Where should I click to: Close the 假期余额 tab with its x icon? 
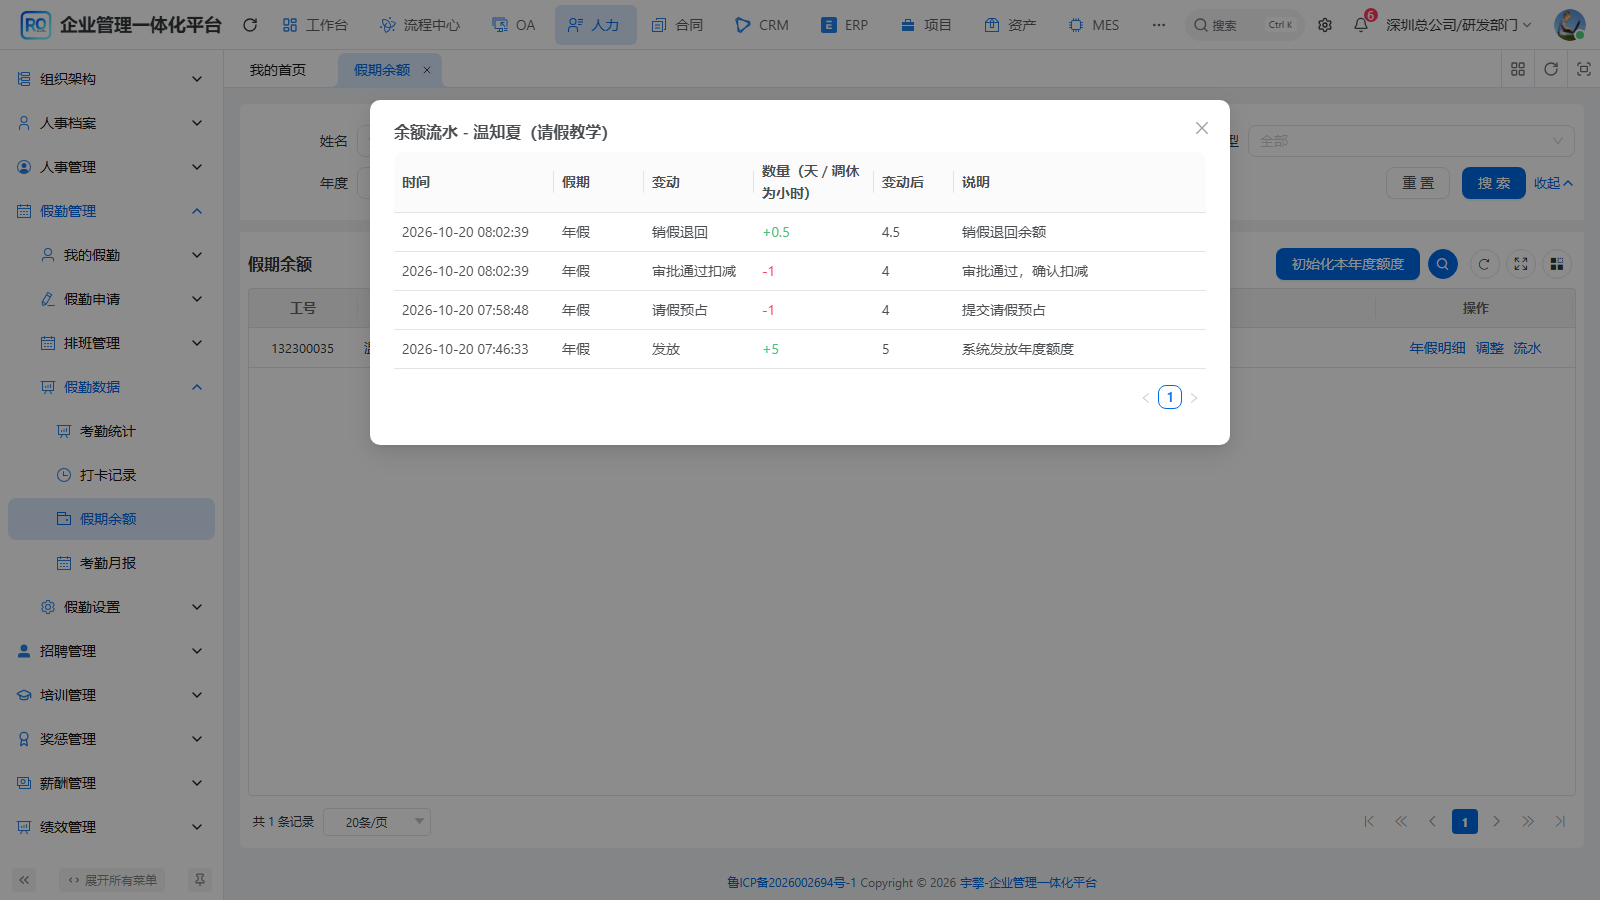[x=427, y=70]
